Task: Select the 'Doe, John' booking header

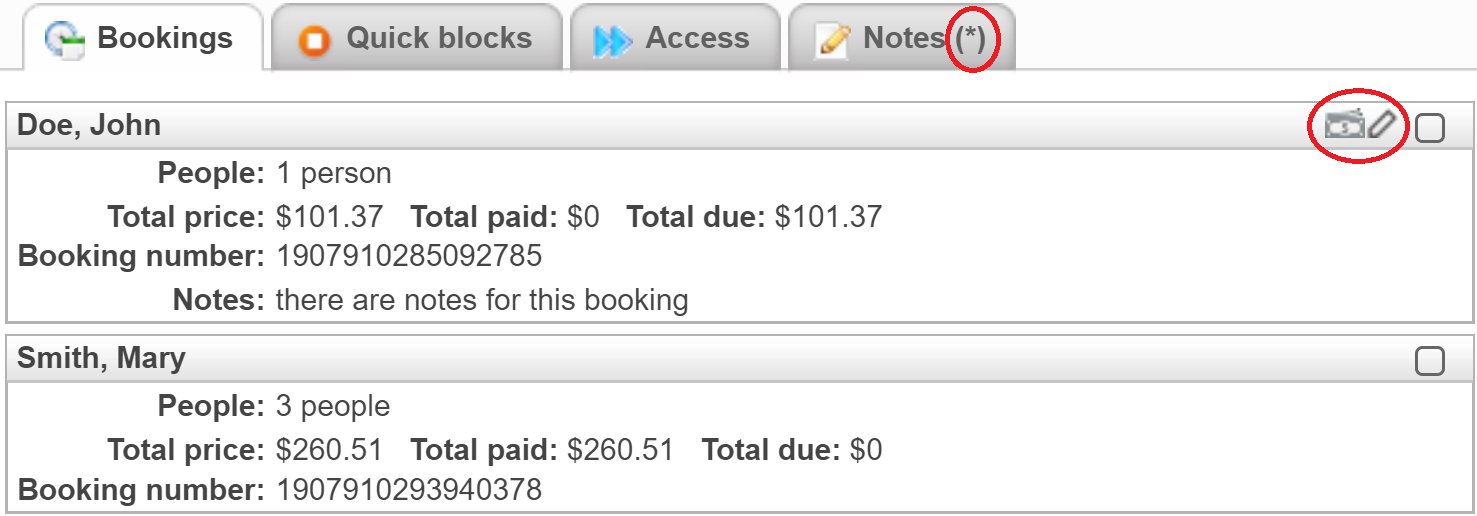Action: coord(89,125)
